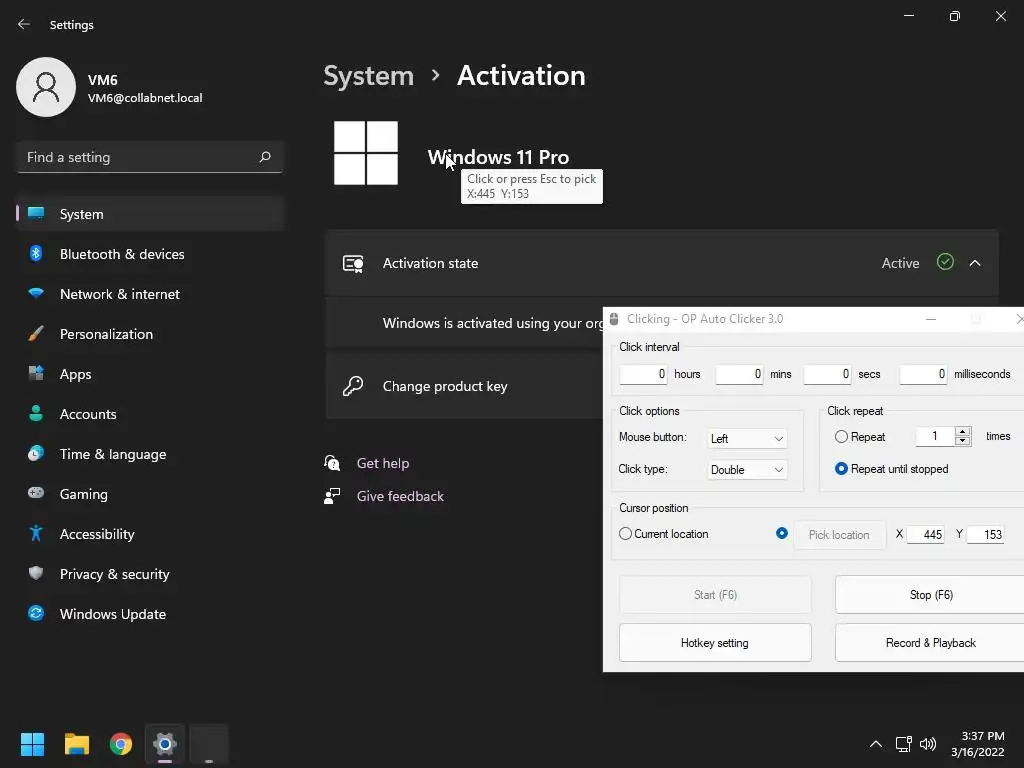The height and width of the screenshot is (768, 1024).
Task: Click the Get help link
Action: point(383,463)
